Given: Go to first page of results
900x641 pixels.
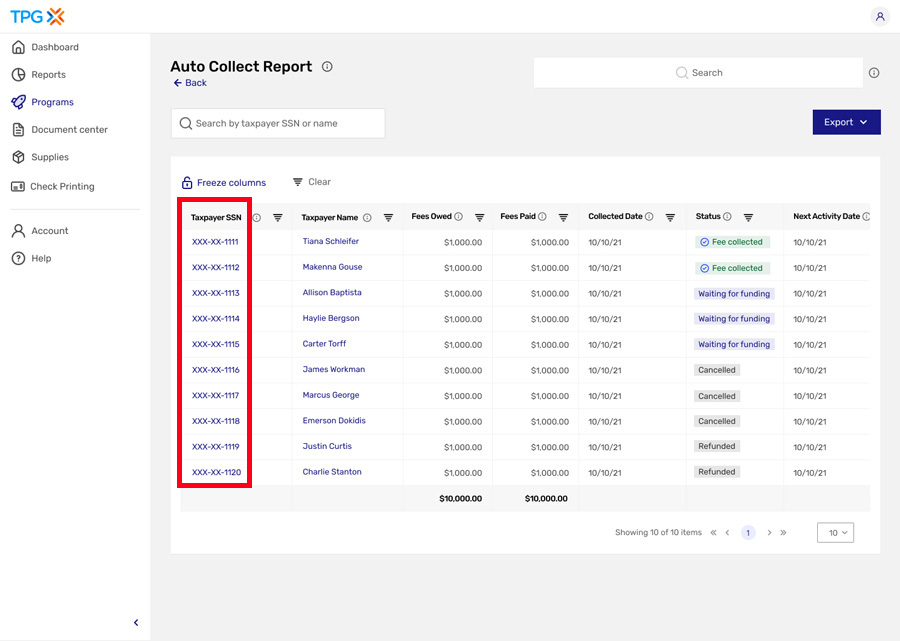Looking at the screenshot, I should click(713, 533).
